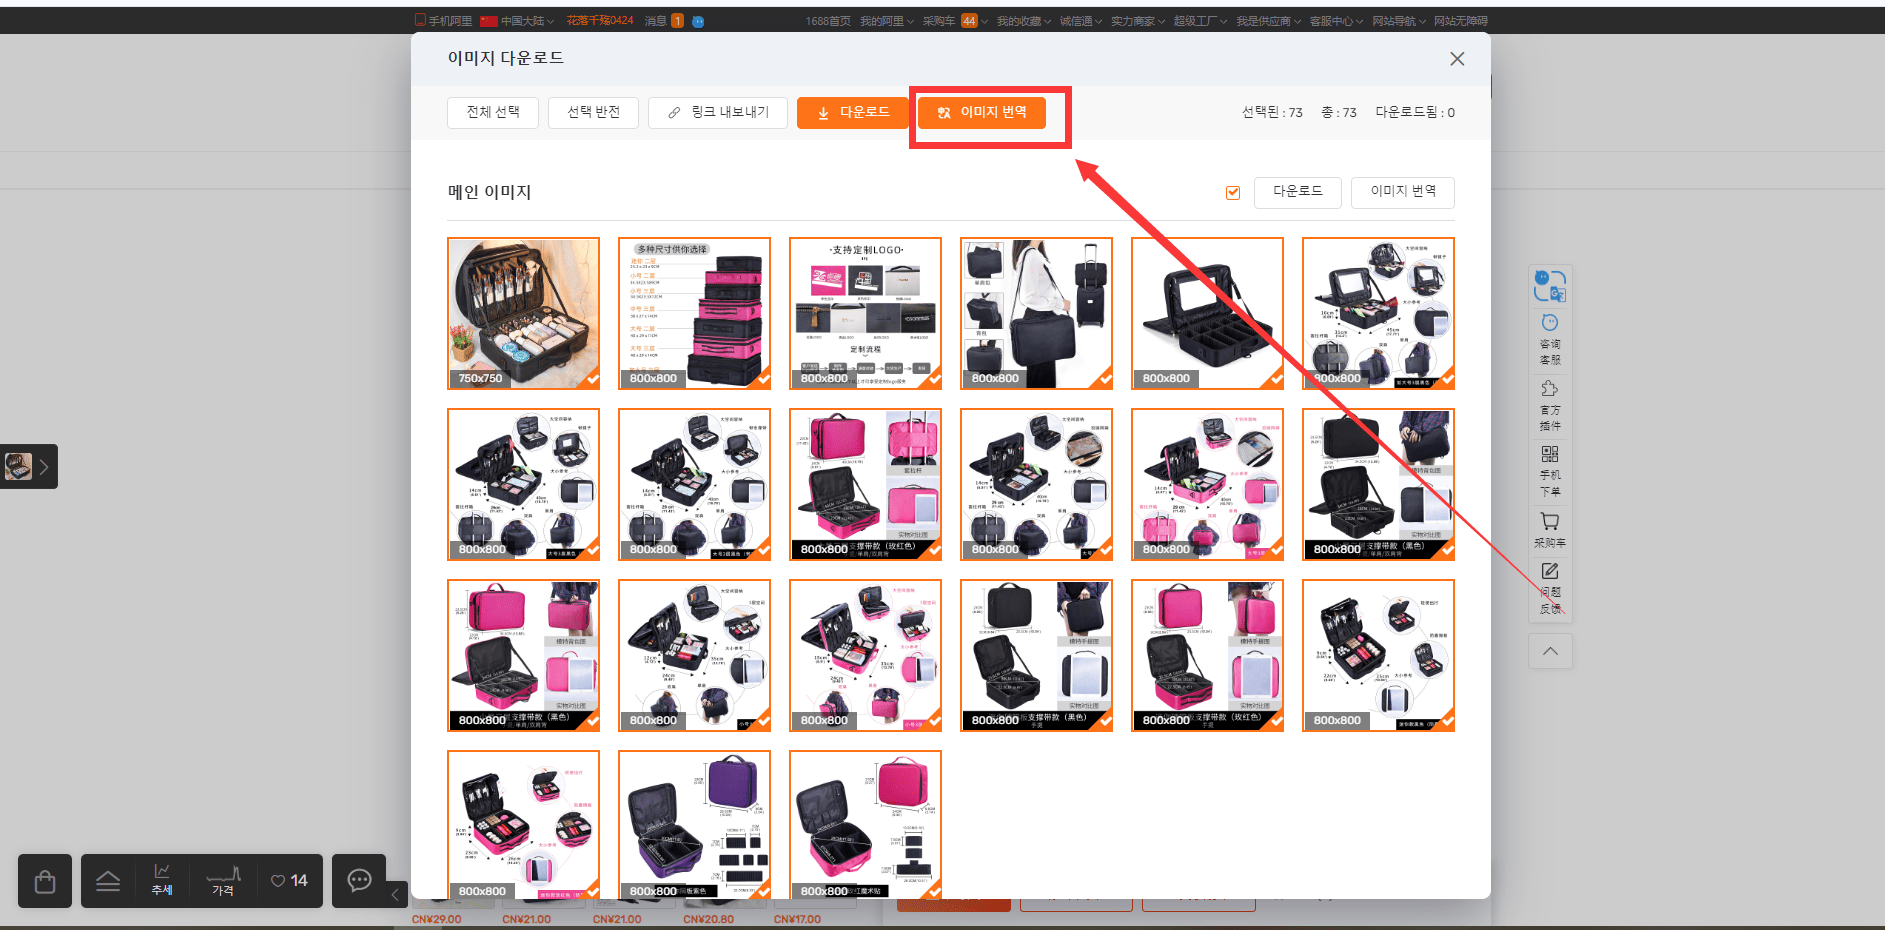The width and height of the screenshot is (1885, 930).
Task: Expand the floating product thumbnail panel arrow
Action: 44,467
